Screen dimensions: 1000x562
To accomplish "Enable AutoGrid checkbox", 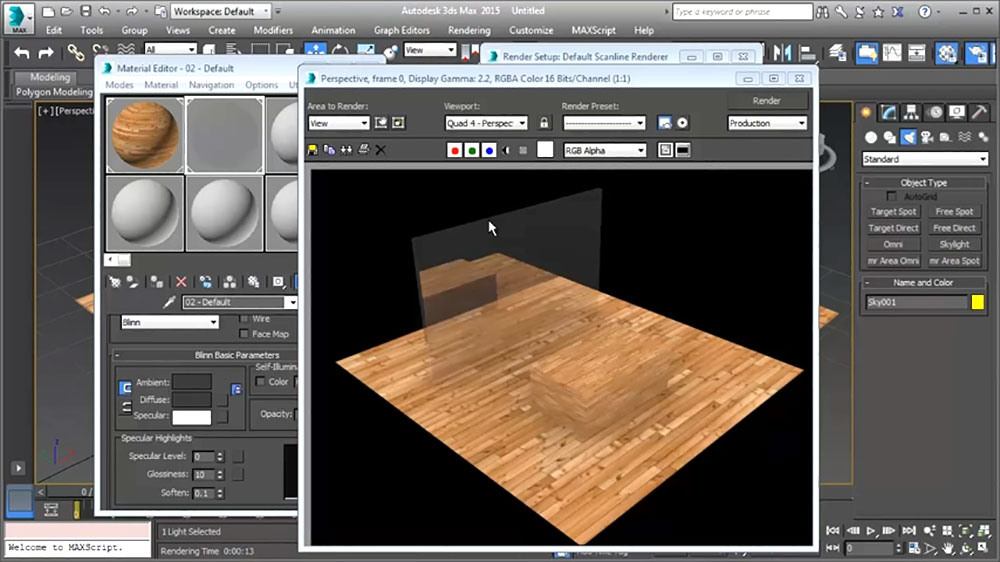I will point(891,196).
